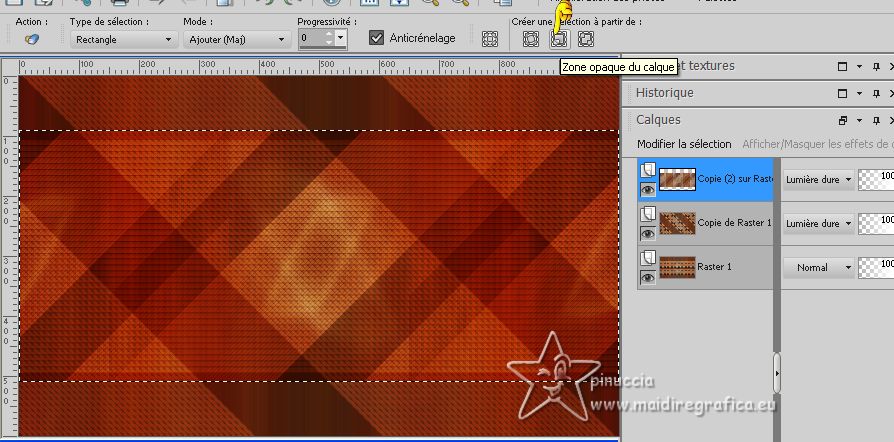The width and height of the screenshot is (894, 442).
Task: Click the first Créer une sélection à partir de icon
Action: 531,39
